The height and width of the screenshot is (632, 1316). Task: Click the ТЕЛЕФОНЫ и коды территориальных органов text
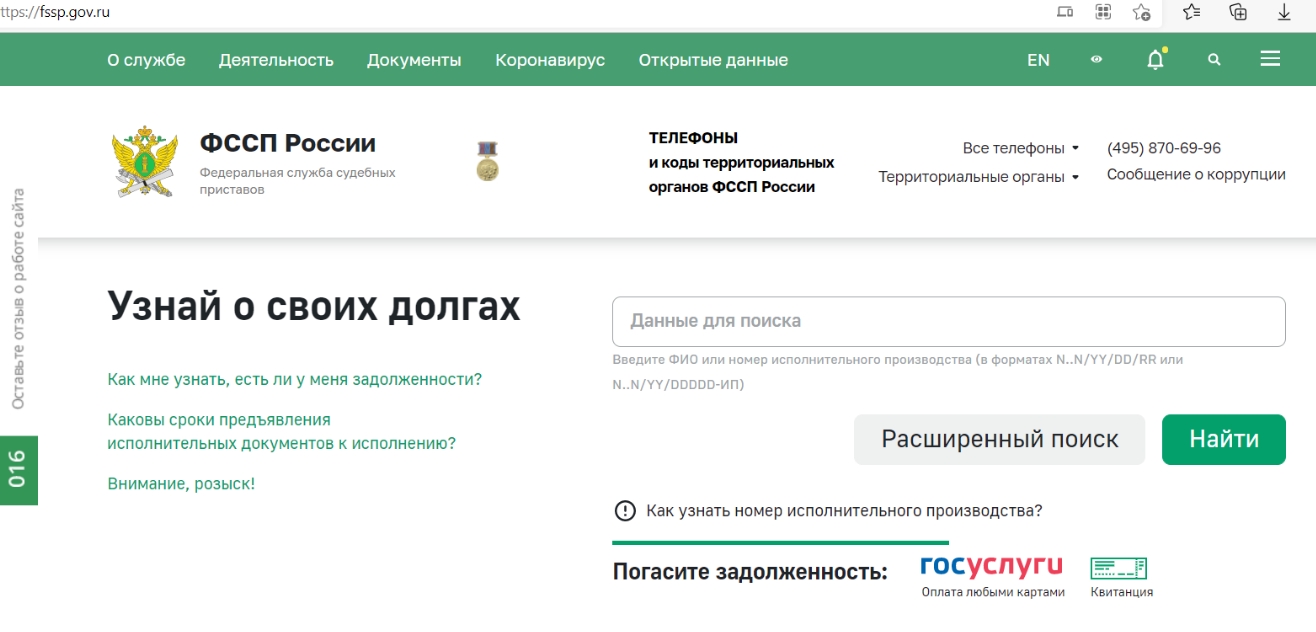click(x=741, y=162)
